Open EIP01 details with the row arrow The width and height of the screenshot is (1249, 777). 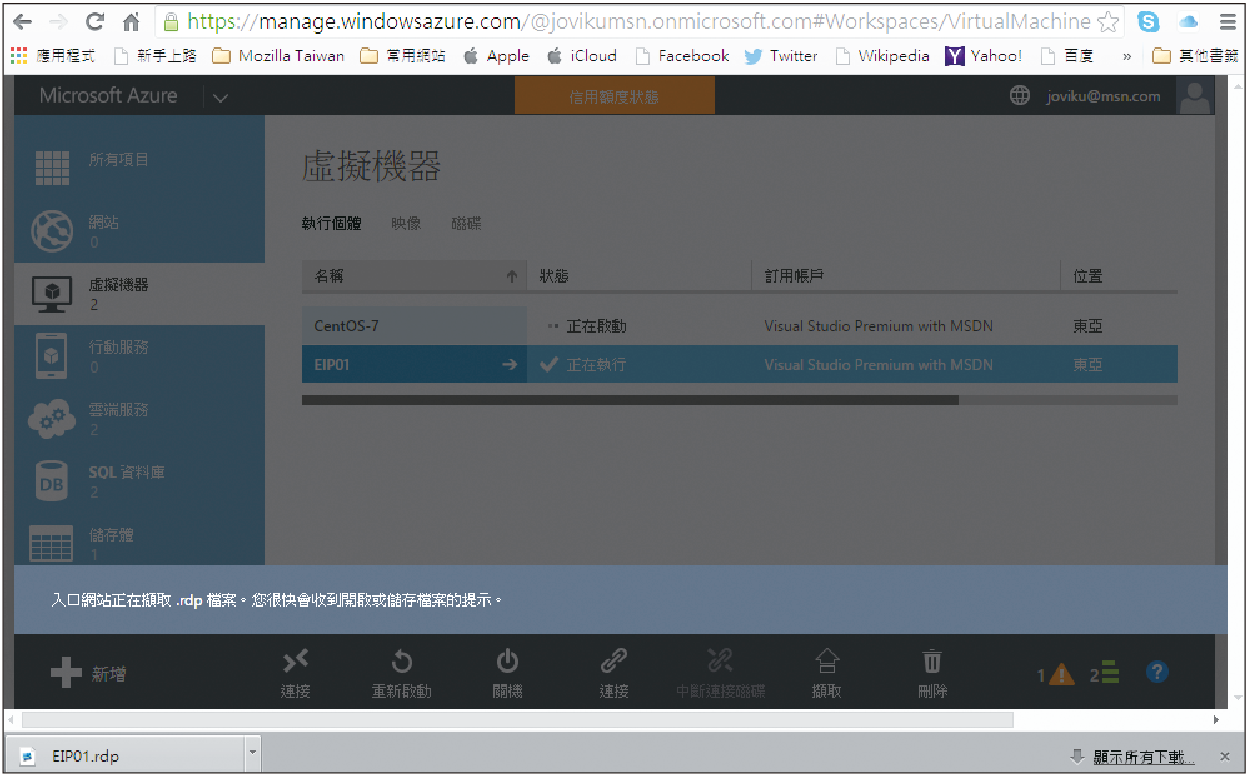(x=509, y=365)
